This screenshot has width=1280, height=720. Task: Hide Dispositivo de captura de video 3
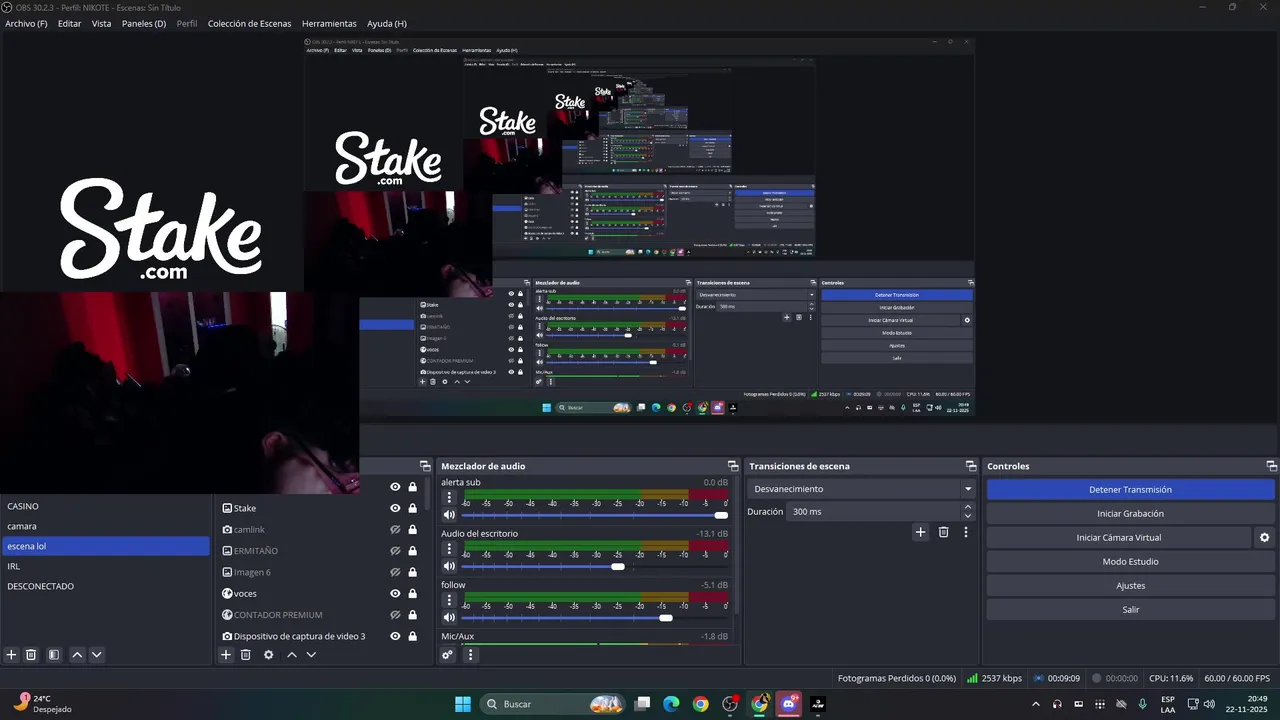[x=395, y=636]
